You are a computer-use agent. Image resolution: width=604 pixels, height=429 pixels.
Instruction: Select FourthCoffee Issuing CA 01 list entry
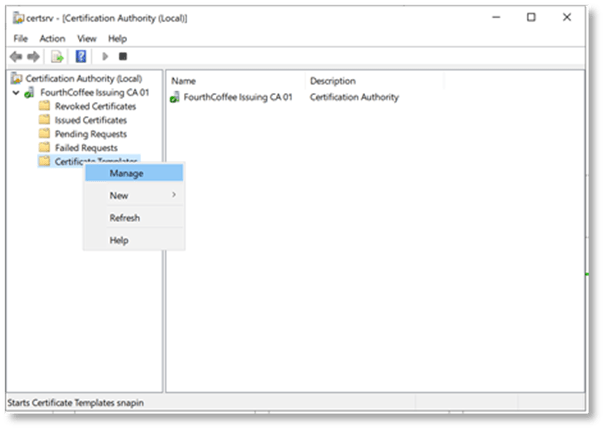coord(240,97)
